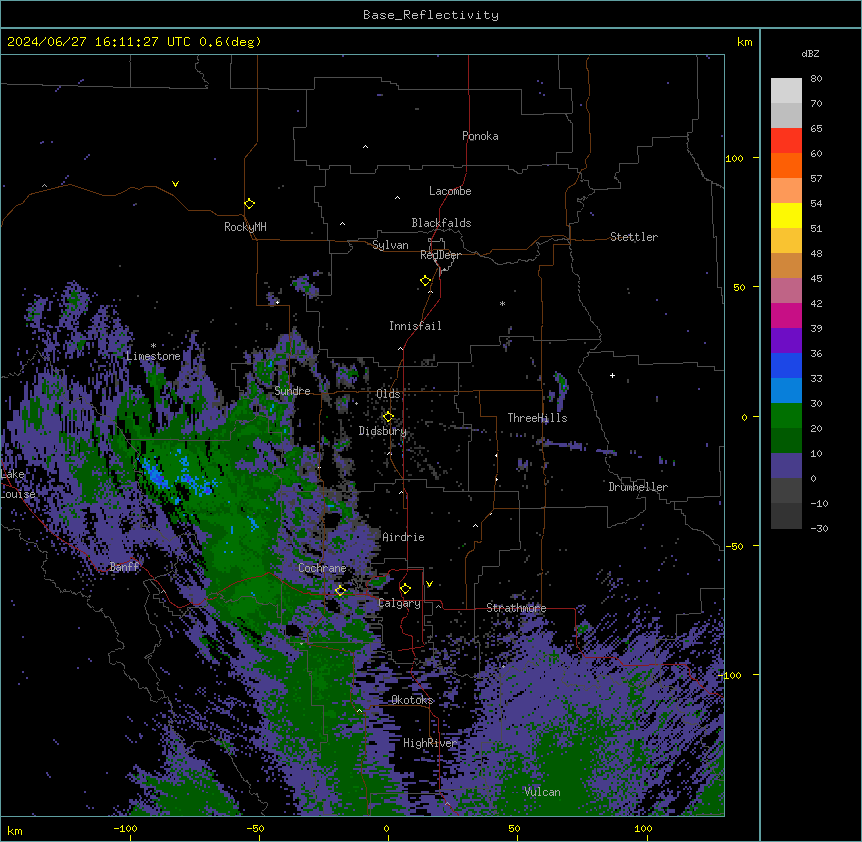862x842 pixels.
Task: Click the Didsbury label
Action: (383, 431)
